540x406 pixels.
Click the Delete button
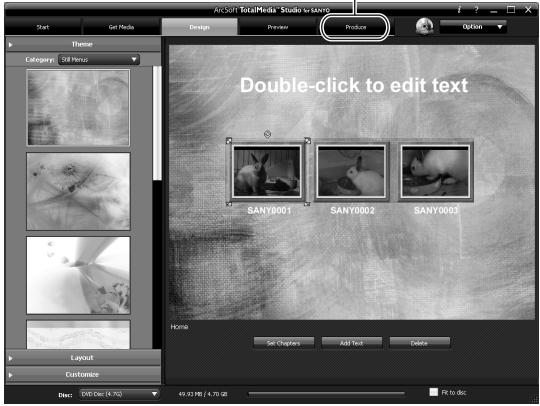pos(419,343)
